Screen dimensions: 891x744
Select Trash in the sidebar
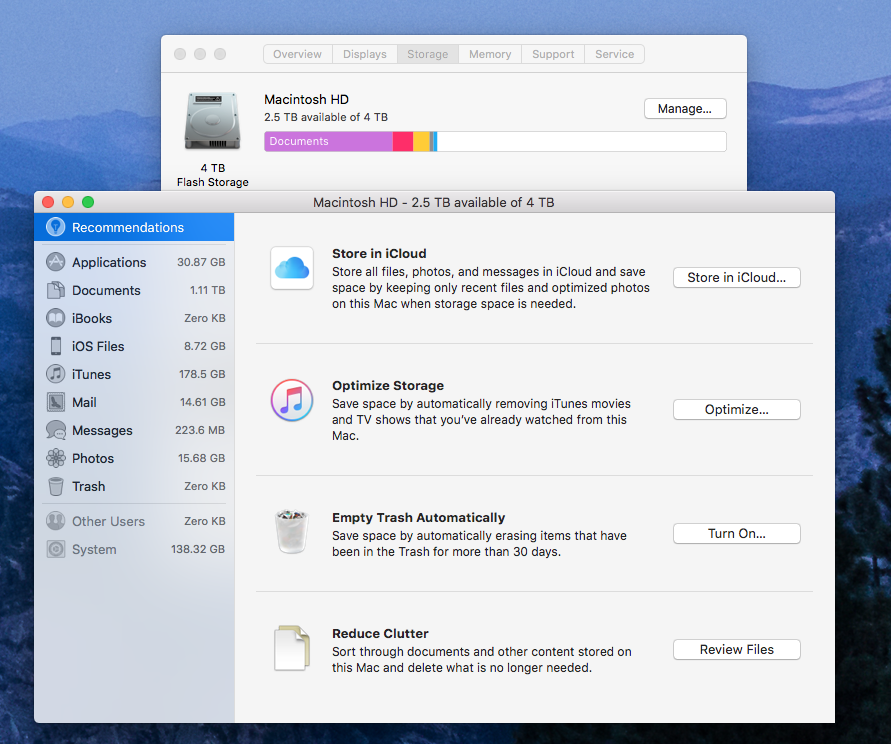135,486
